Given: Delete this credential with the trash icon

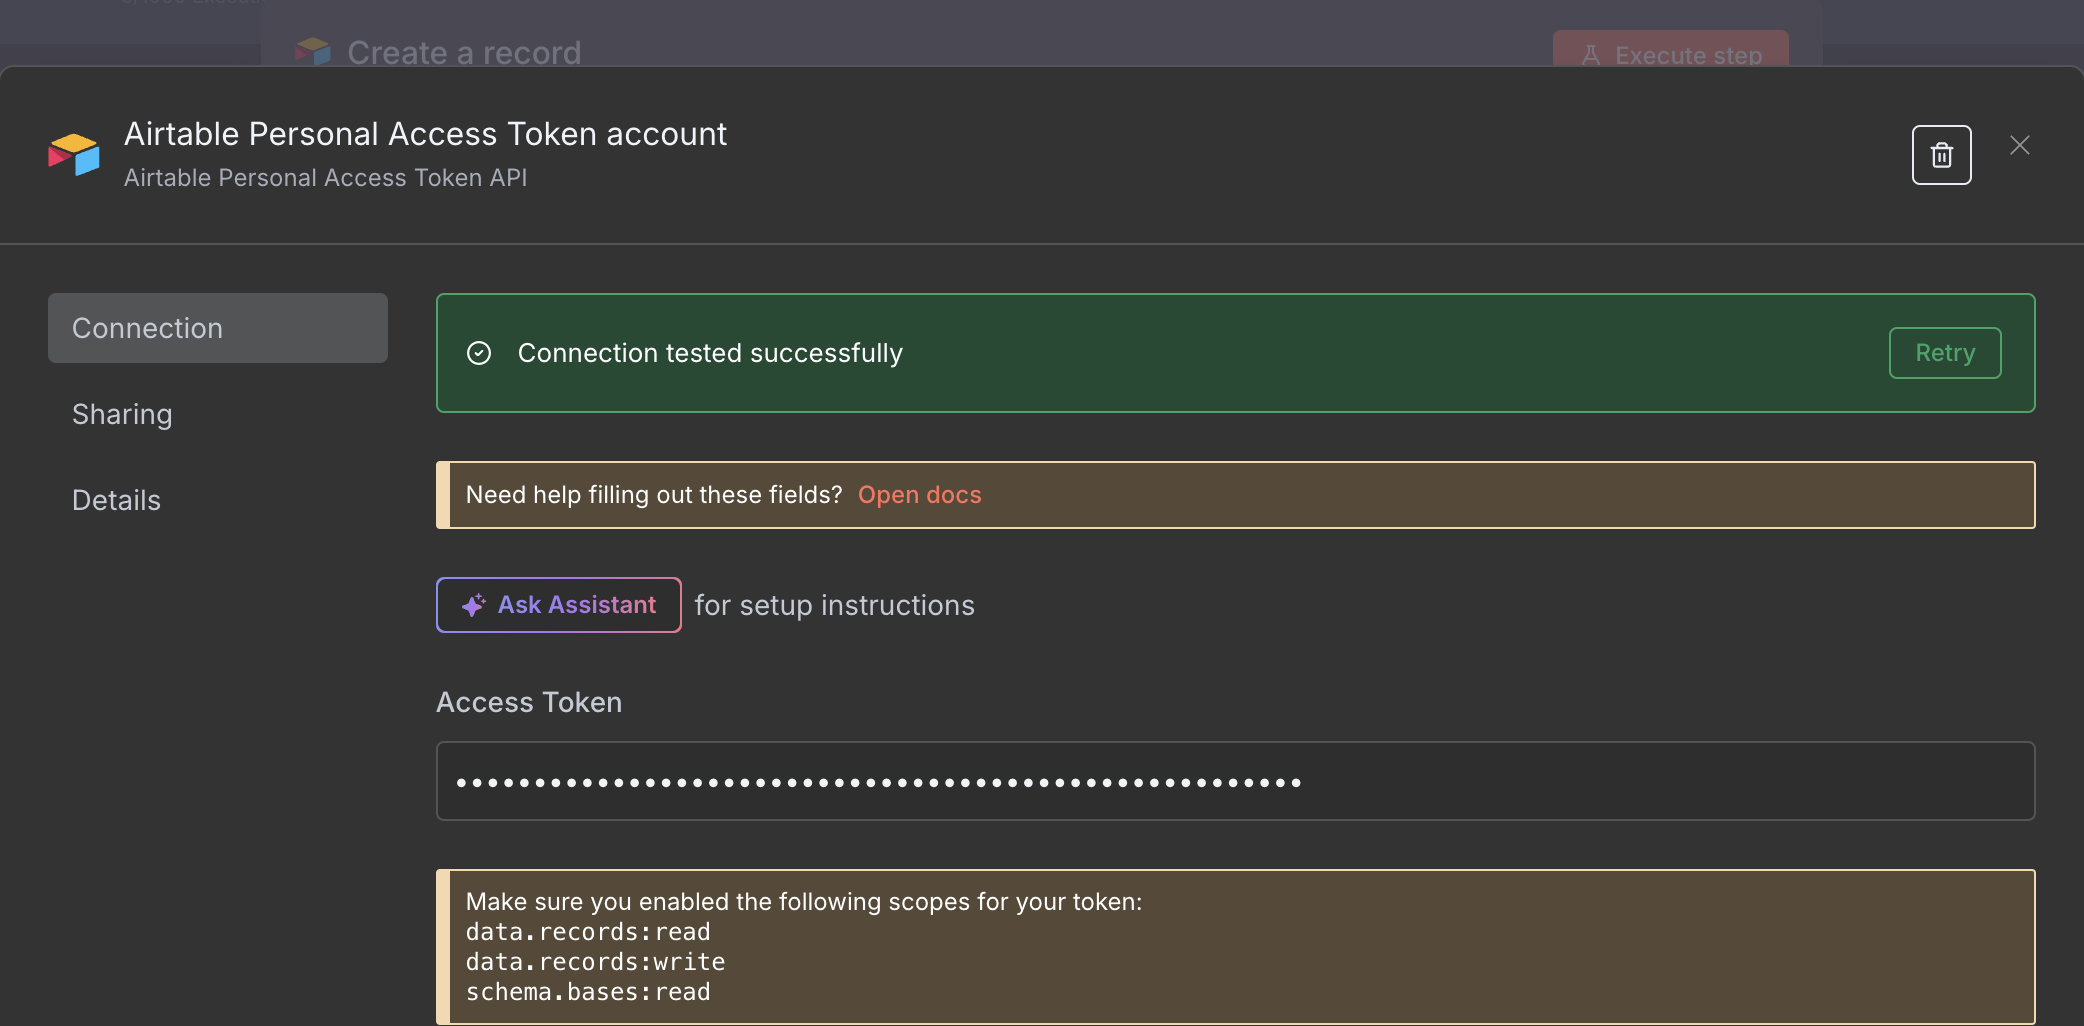Looking at the screenshot, I should coord(1941,155).
